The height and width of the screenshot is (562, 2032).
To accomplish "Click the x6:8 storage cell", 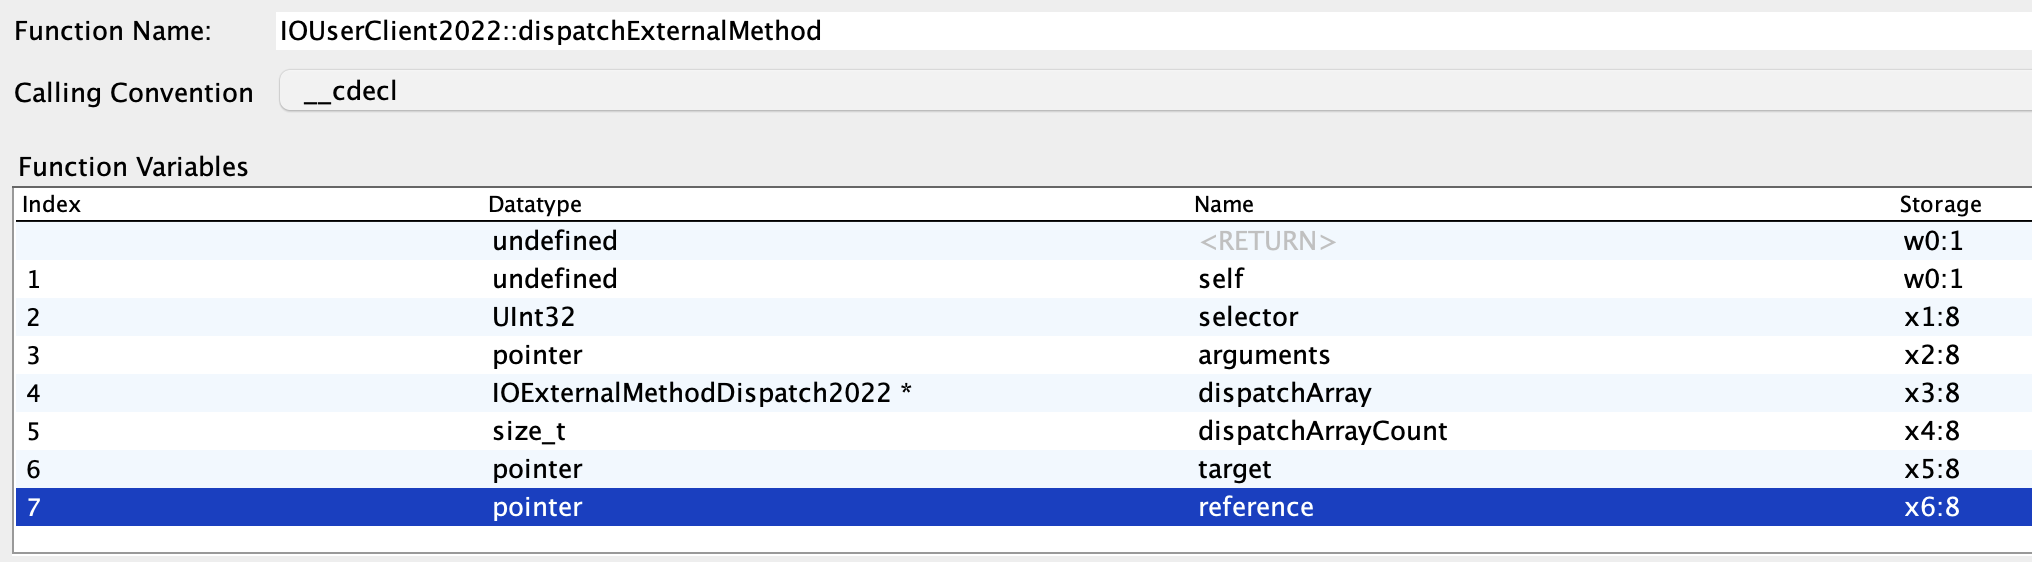I will click(x=1931, y=507).
